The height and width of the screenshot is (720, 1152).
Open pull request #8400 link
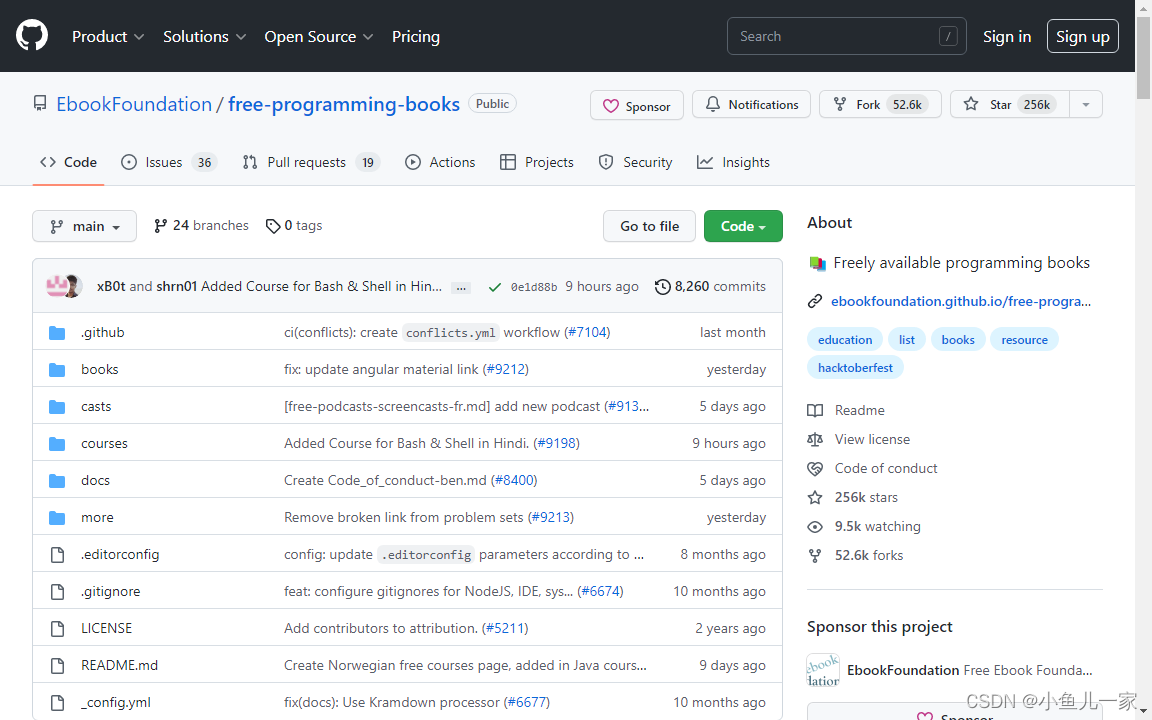coord(514,480)
